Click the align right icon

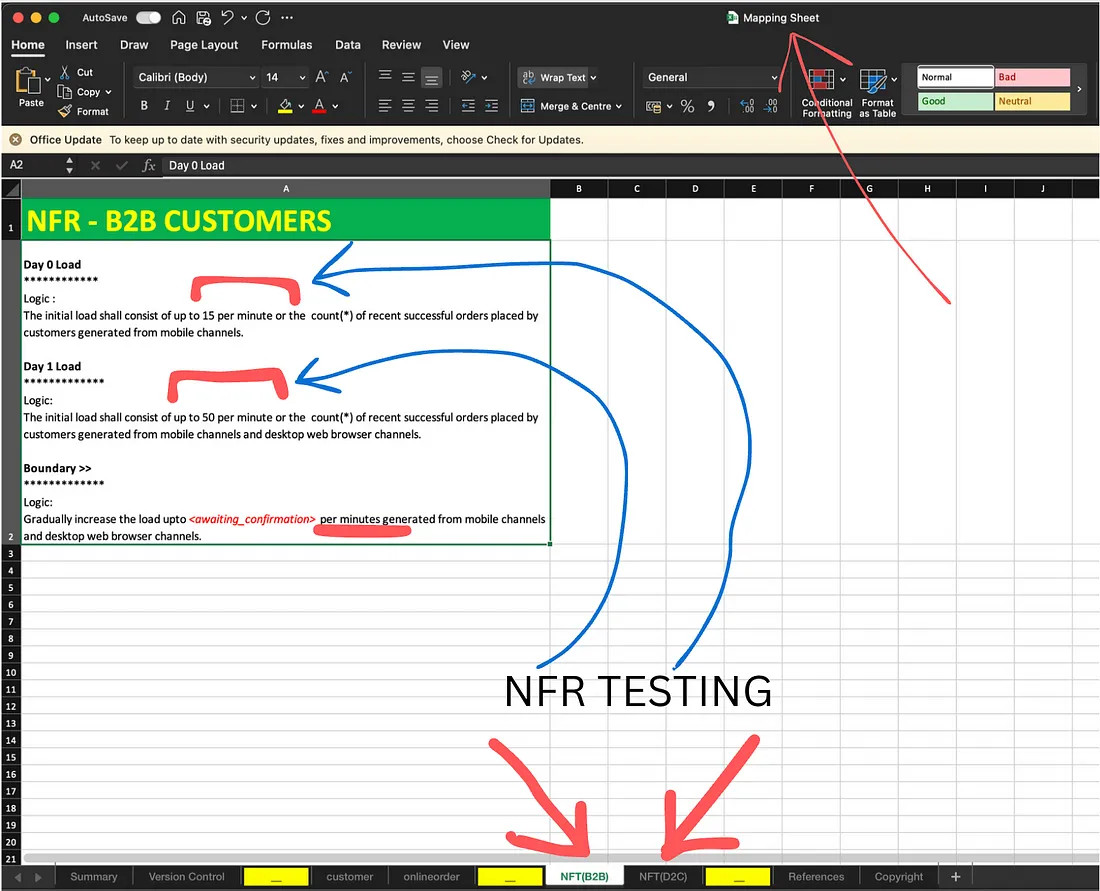point(431,105)
